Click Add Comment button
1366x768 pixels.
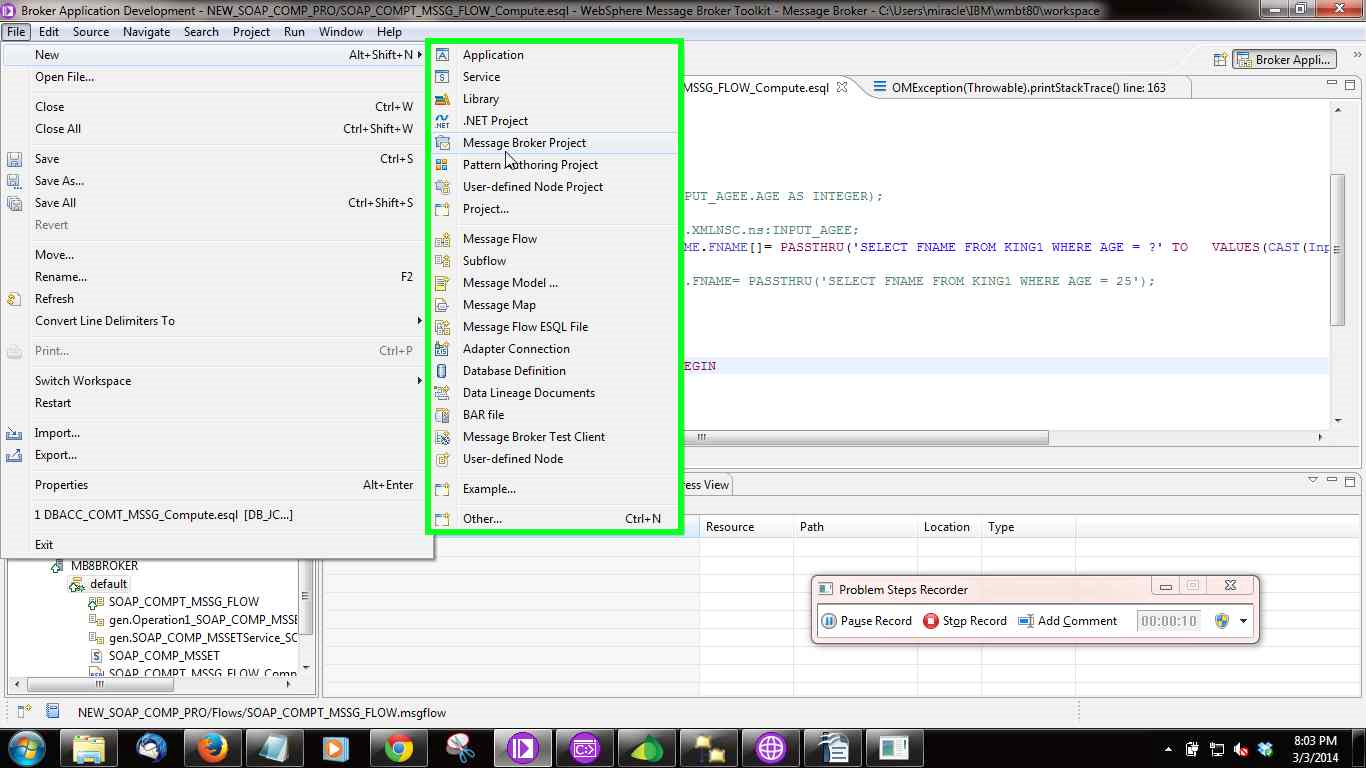[x=1068, y=621]
